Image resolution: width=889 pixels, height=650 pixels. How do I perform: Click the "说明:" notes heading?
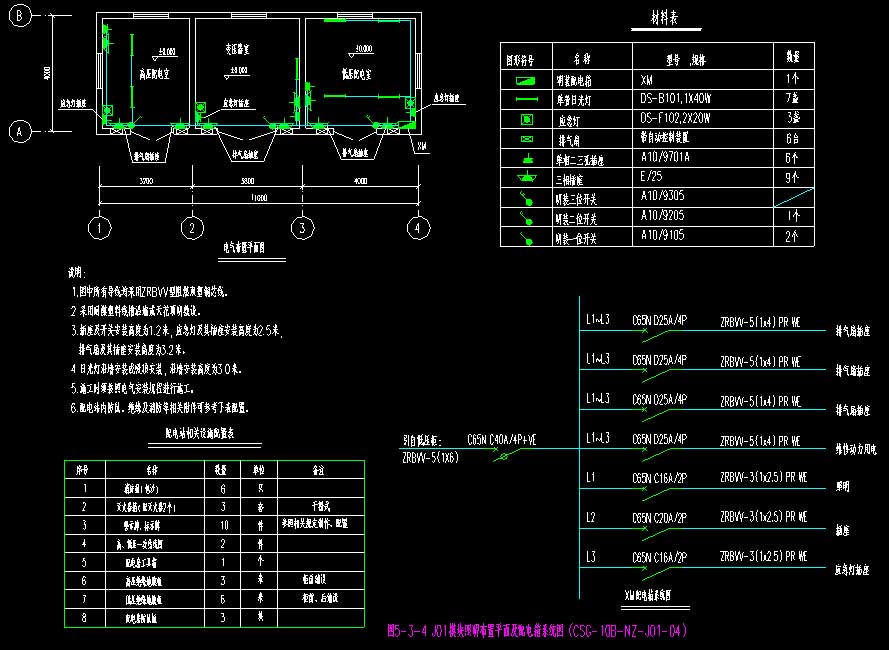(x=77, y=273)
